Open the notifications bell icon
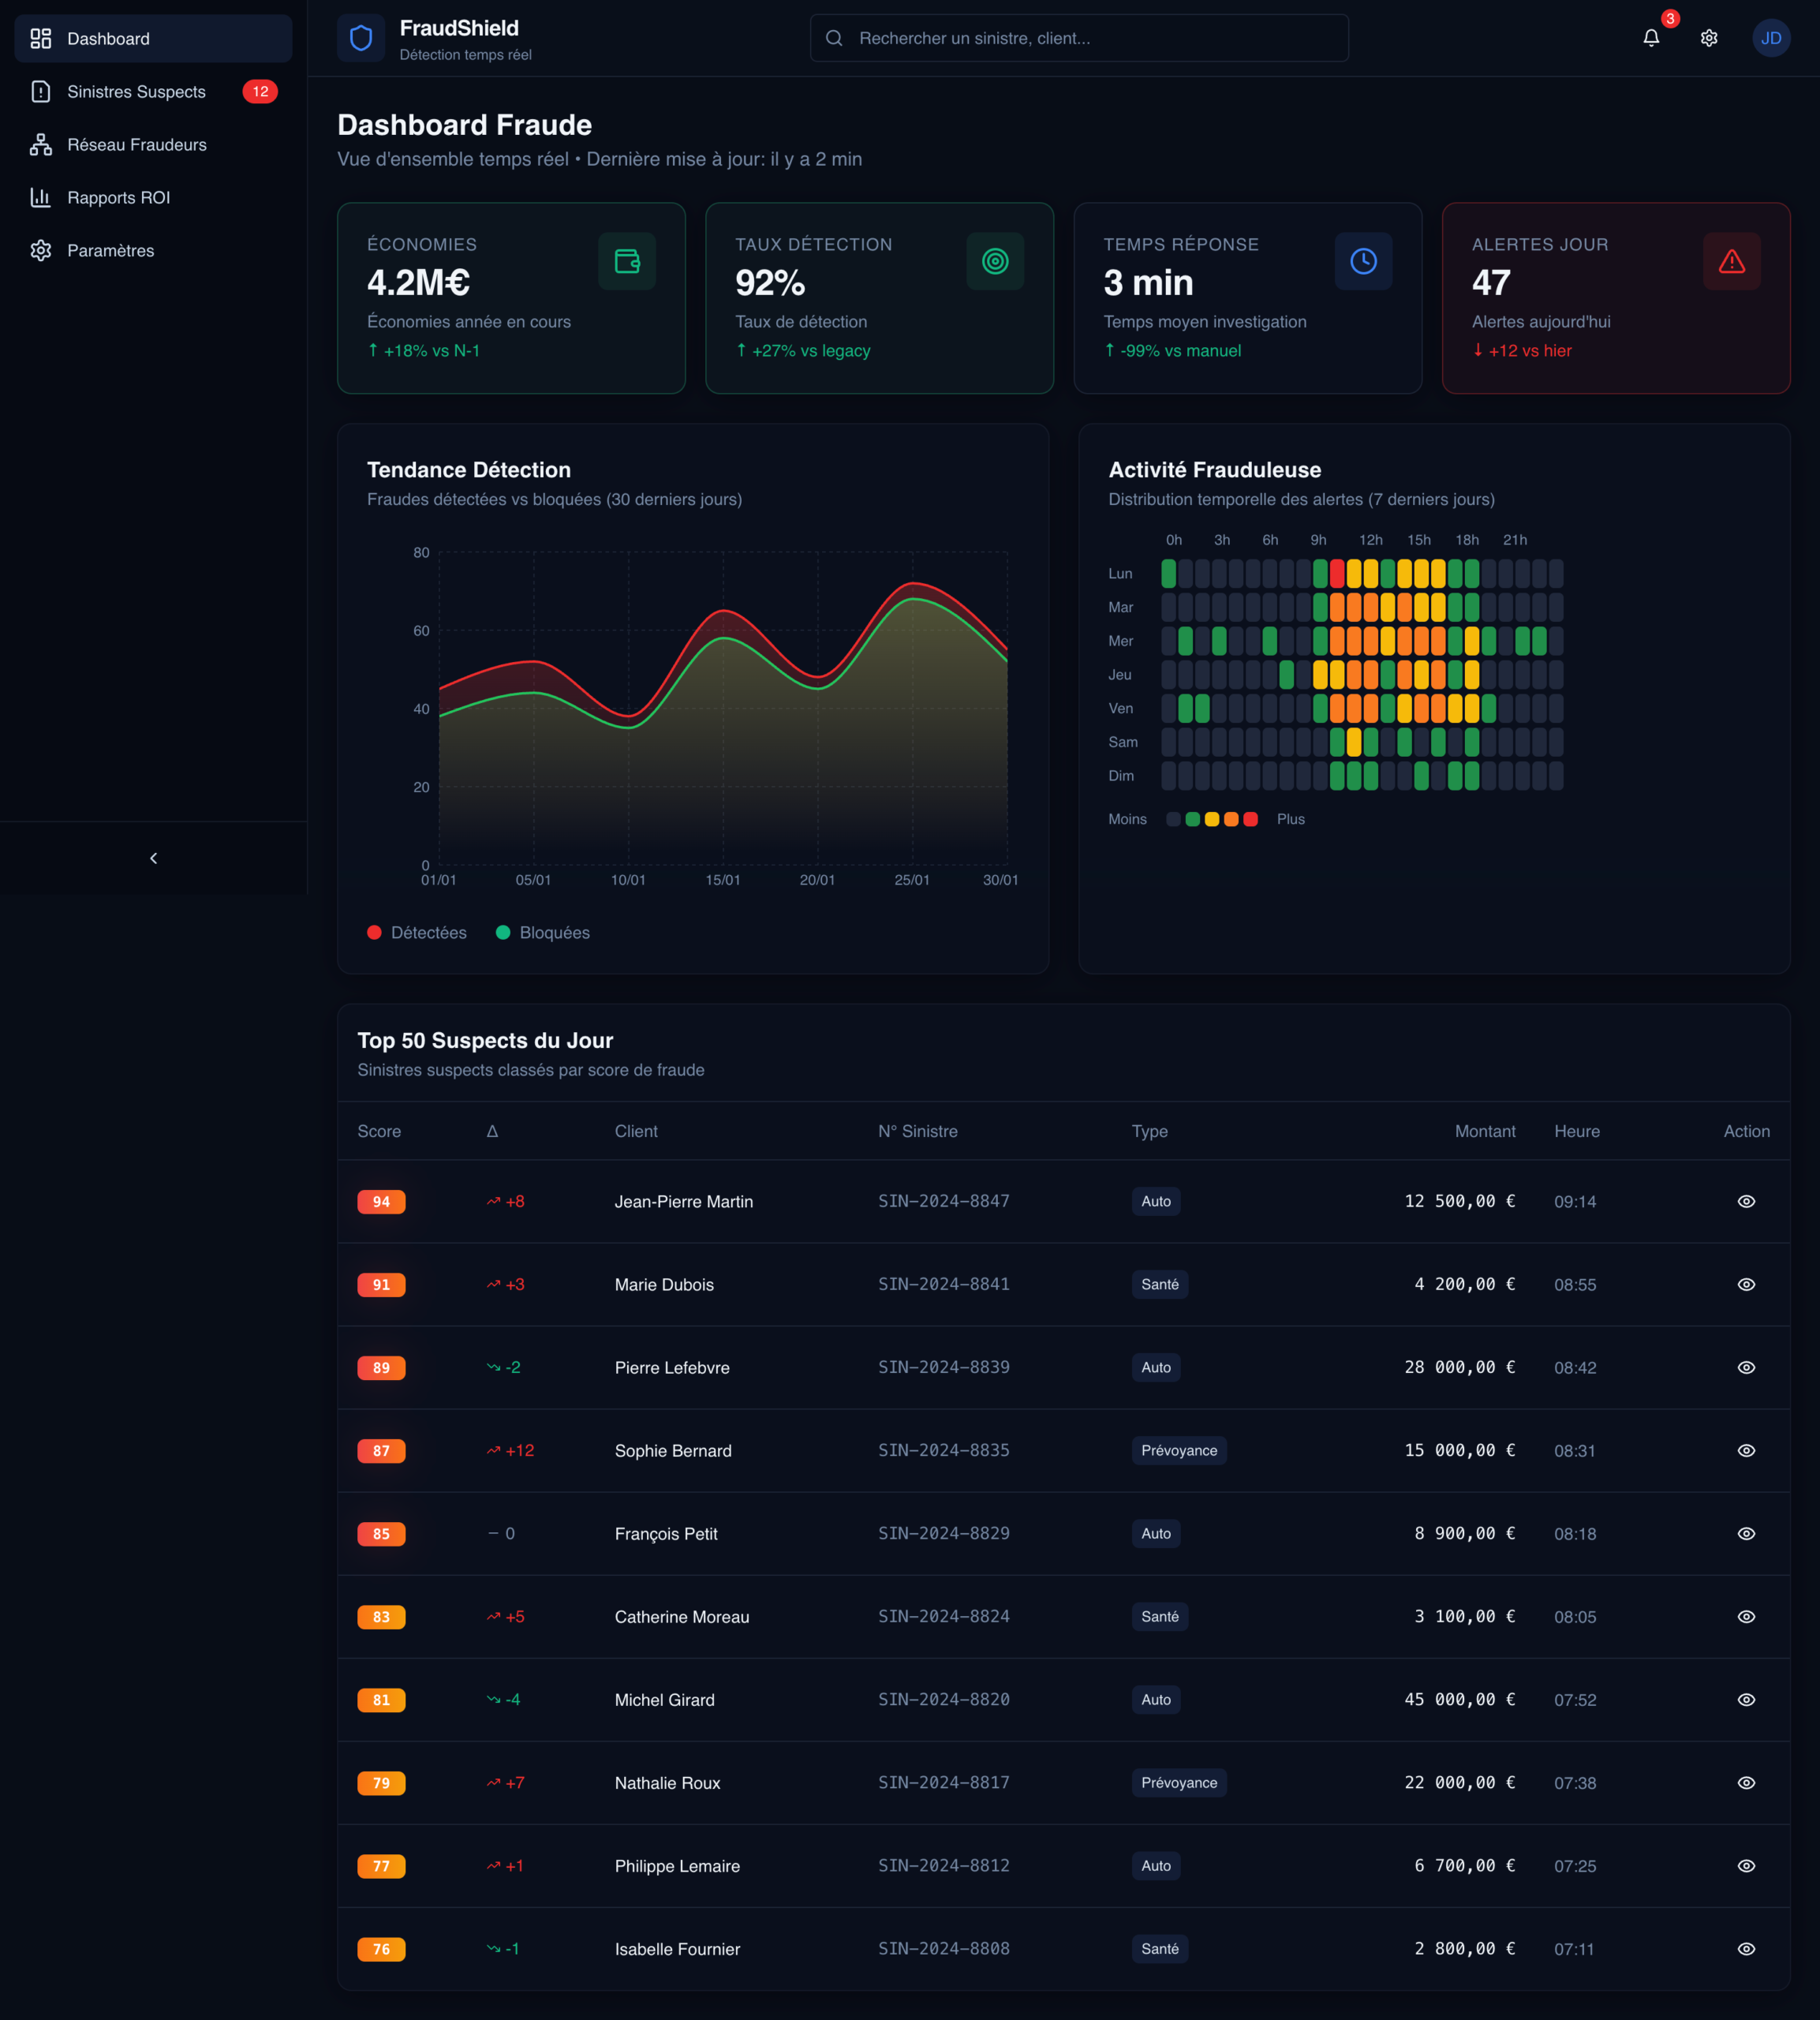This screenshot has width=1820, height=2020. coord(1651,38)
